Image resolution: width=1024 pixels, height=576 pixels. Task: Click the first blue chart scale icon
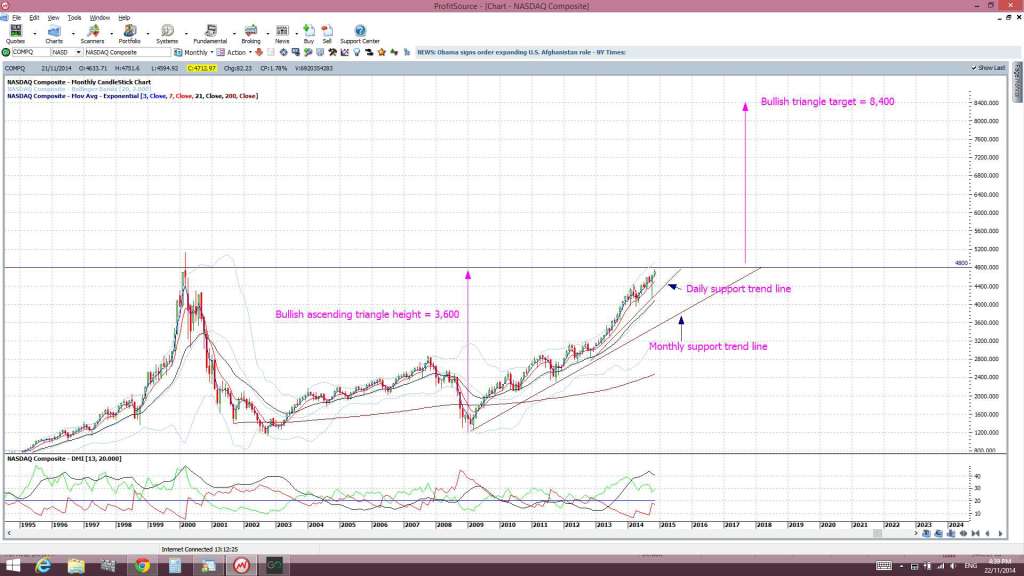coord(927,534)
